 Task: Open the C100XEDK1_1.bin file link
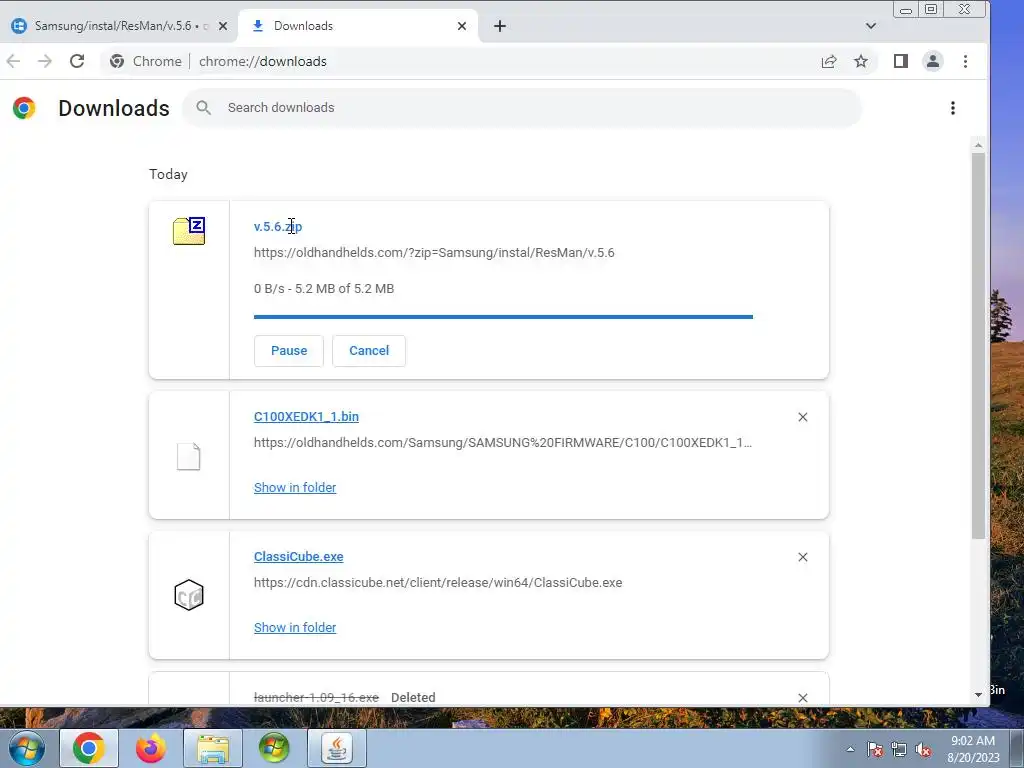tap(306, 417)
